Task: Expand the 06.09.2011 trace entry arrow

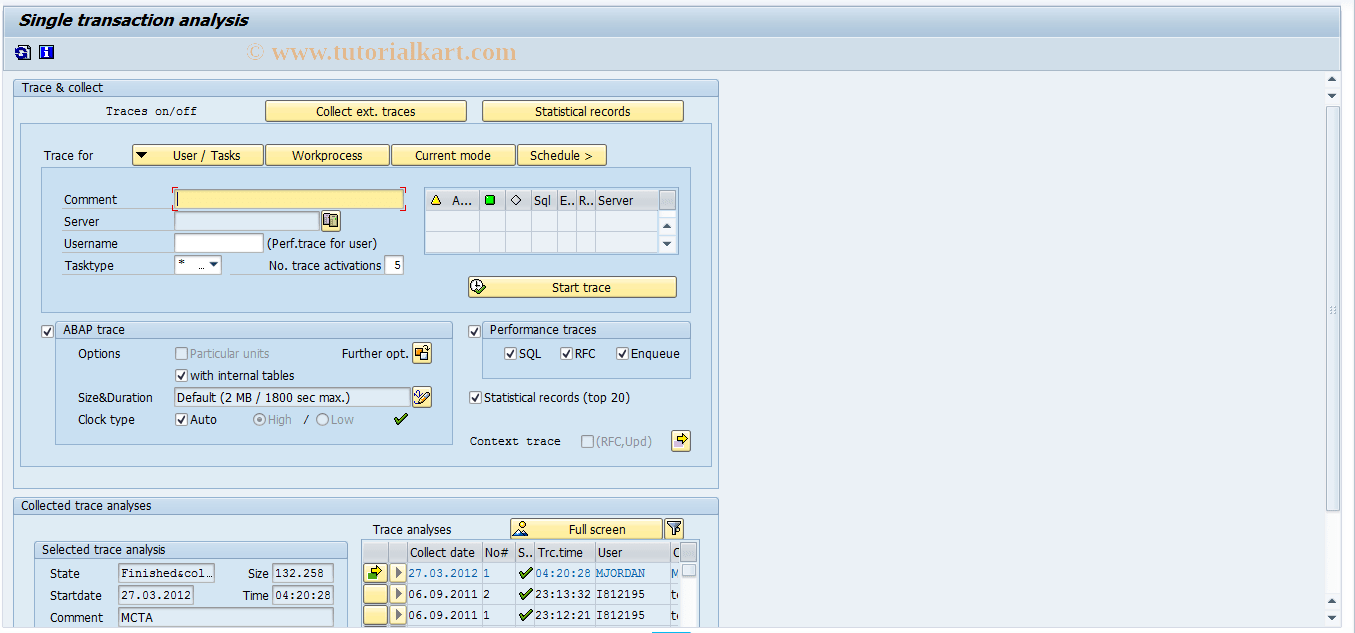Action: click(396, 593)
